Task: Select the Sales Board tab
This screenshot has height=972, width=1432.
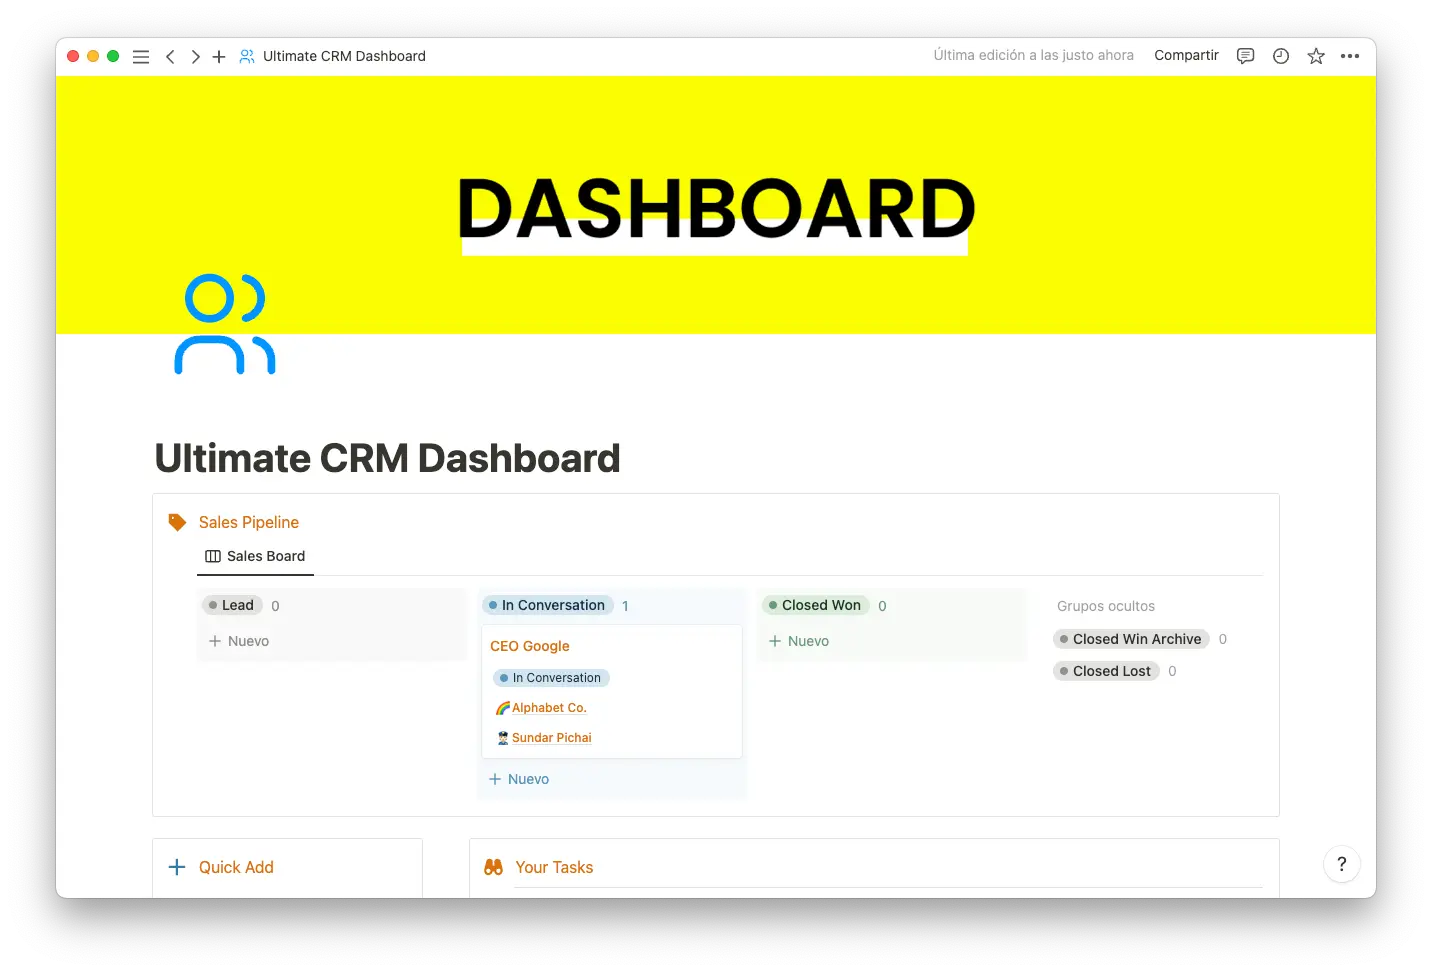Action: click(256, 557)
